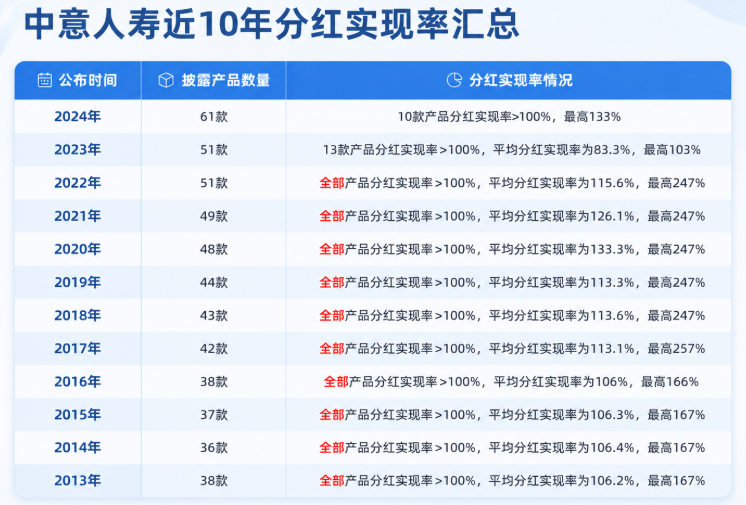Click the text containing 106%，最高166%

pyautogui.click(x=511, y=381)
